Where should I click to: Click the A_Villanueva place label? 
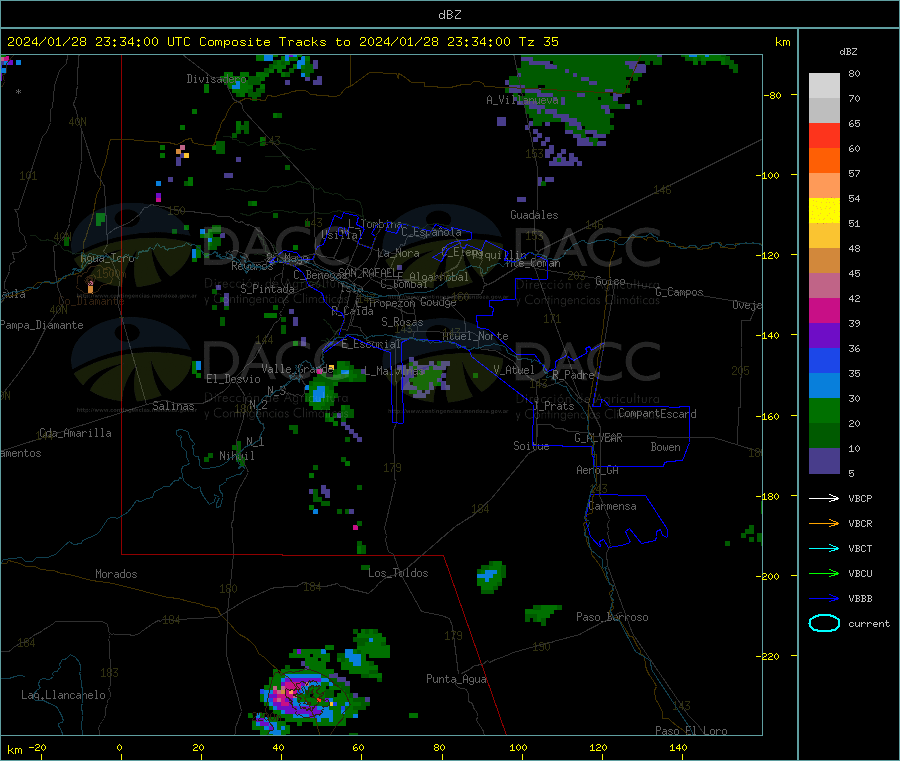[x=522, y=100]
